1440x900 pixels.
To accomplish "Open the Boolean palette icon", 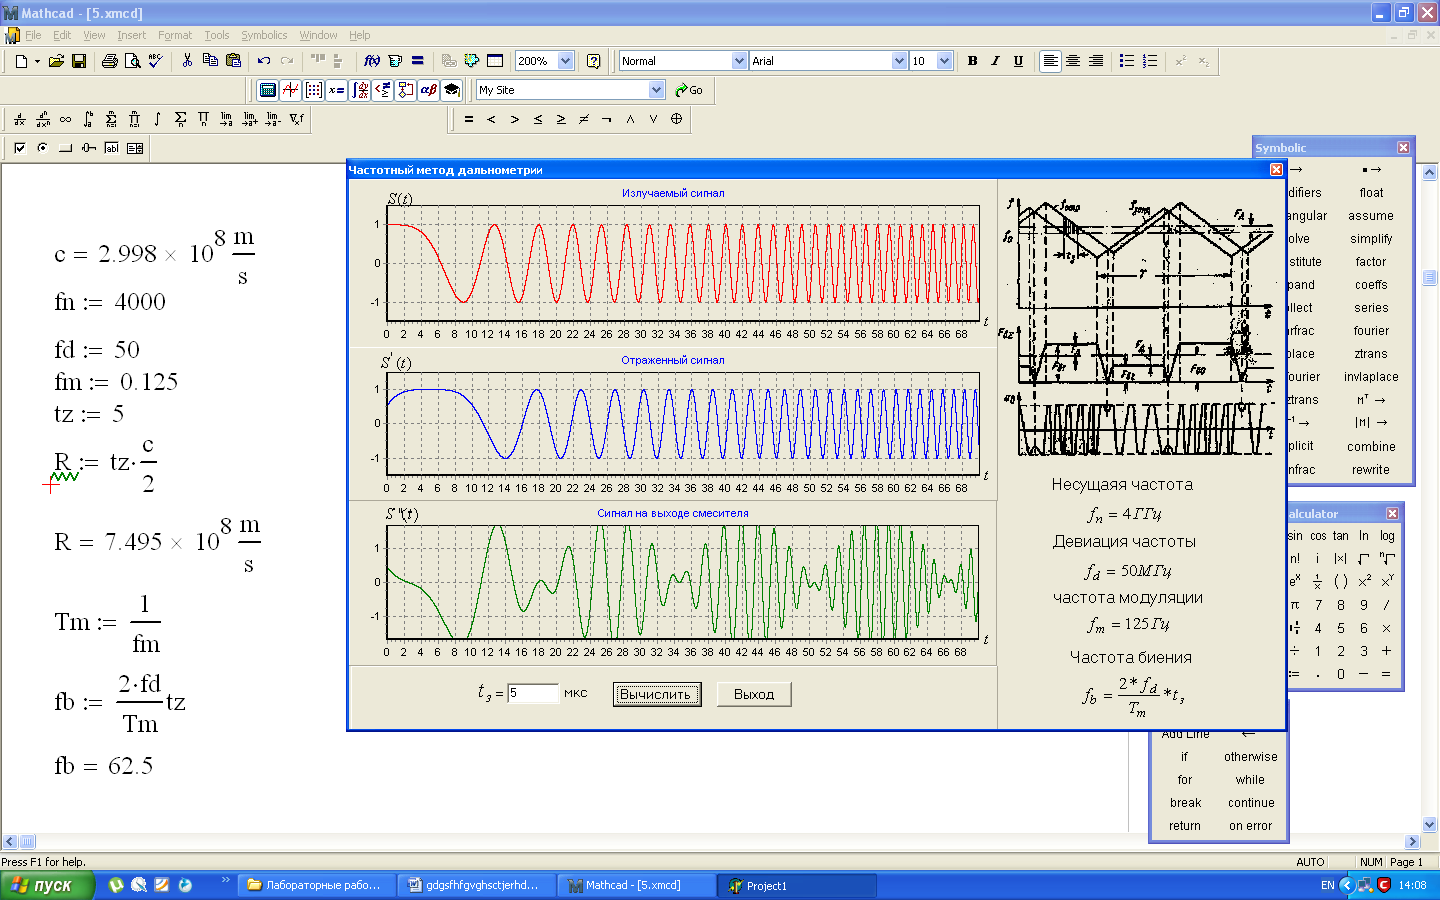I will pyautogui.click(x=382, y=90).
